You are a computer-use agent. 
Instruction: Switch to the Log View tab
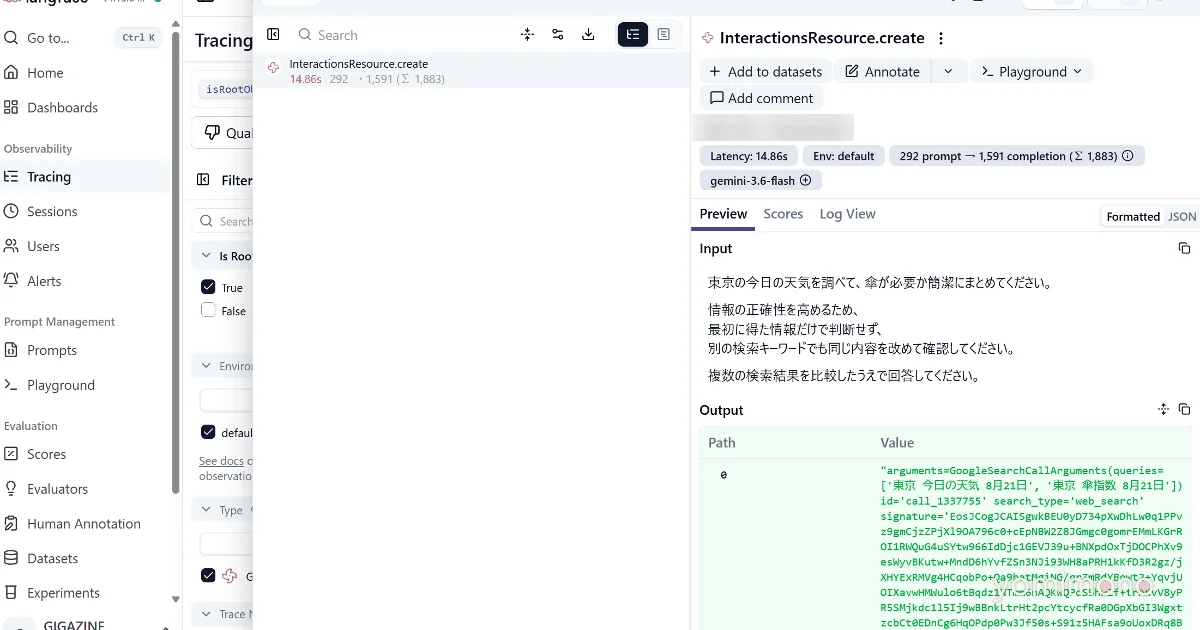click(x=847, y=214)
